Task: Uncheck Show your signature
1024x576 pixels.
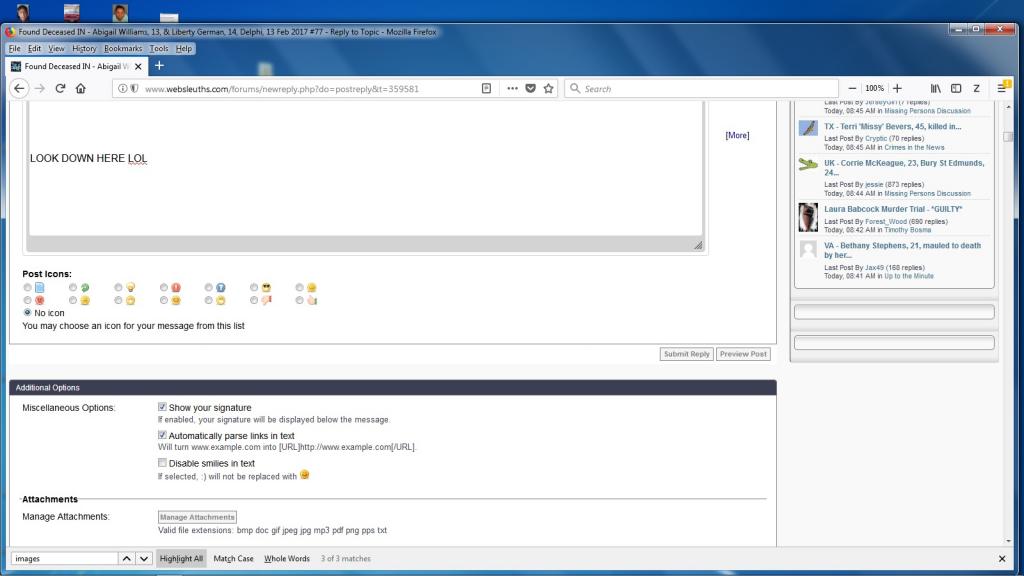Action: [163, 408]
